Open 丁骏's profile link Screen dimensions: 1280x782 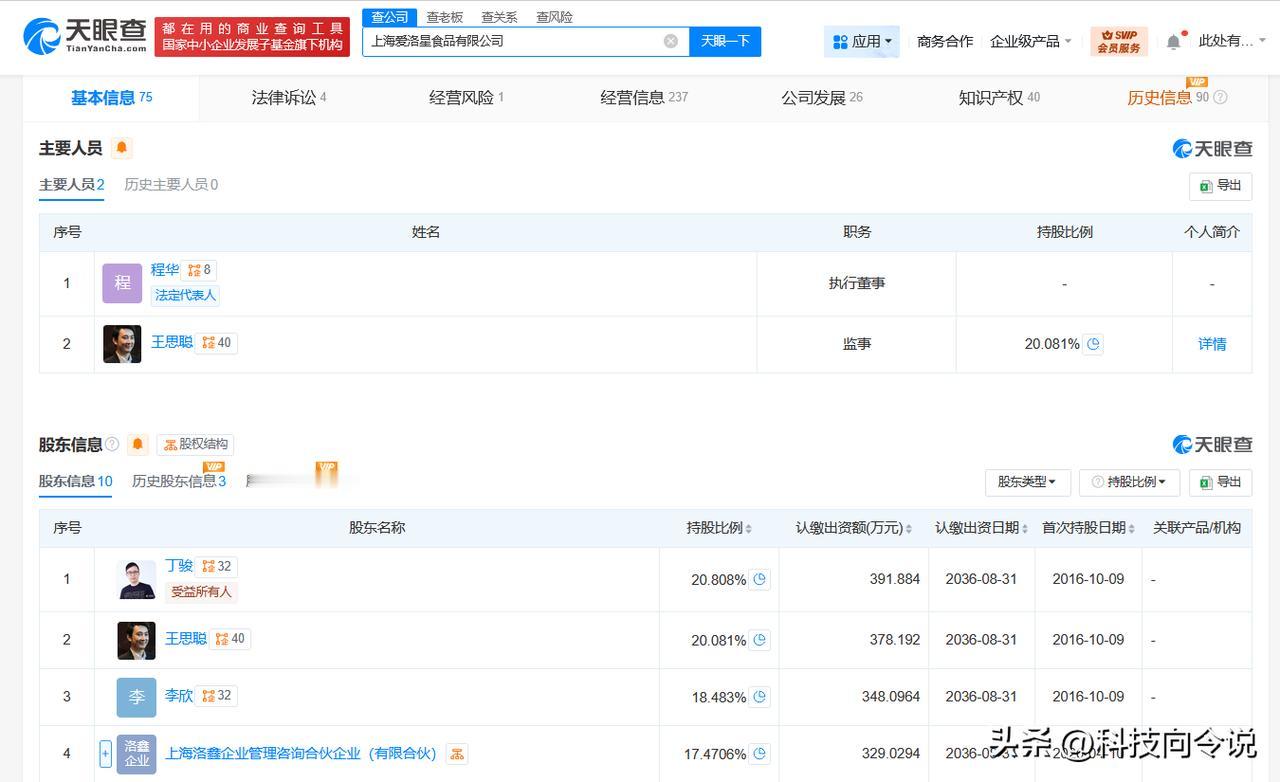coord(179,566)
